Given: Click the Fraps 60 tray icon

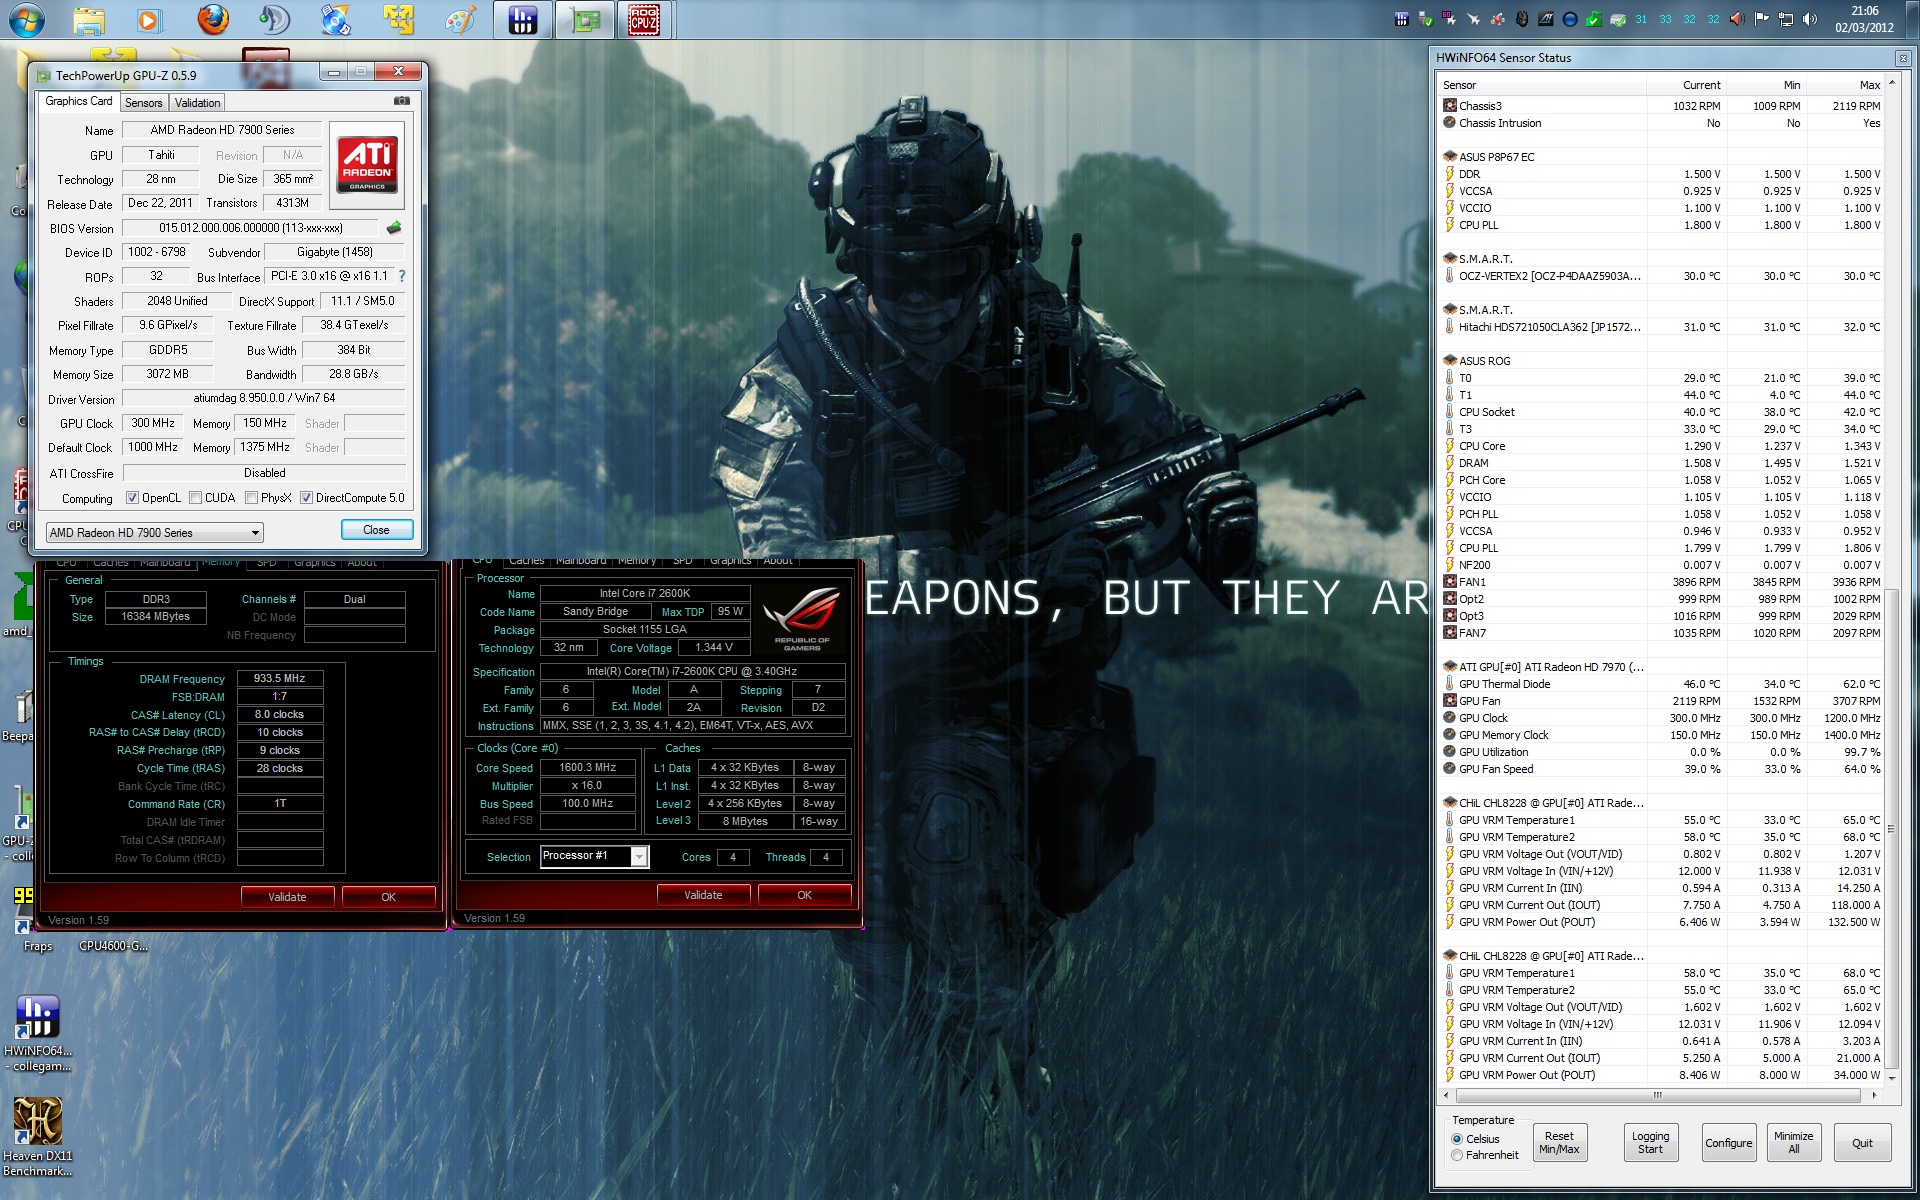Looking at the screenshot, I should (x=1449, y=19).
